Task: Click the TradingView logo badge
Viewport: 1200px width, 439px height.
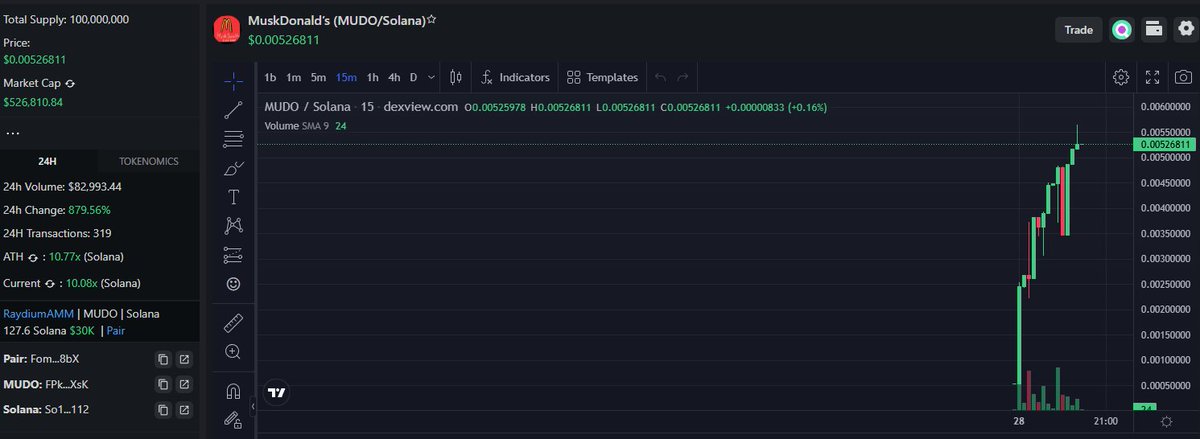Action: coord(277,393)
